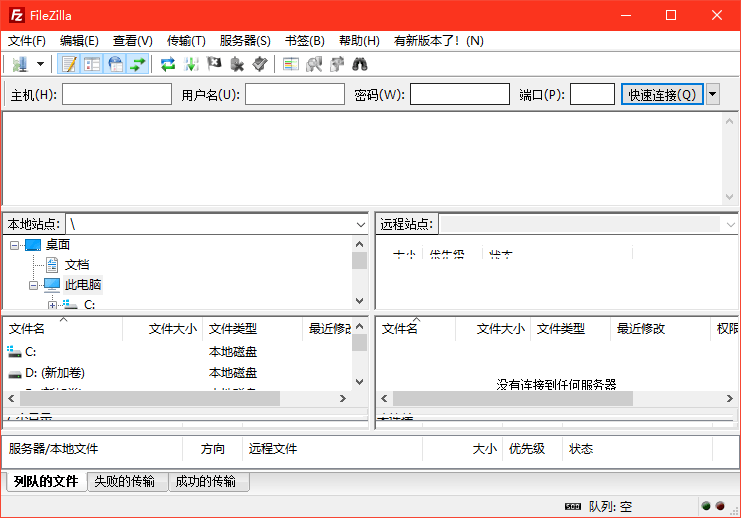Expand the C: drive tree node
Image resolution: width=741 pixels, height=518 pixels.
tap(52, 305)
